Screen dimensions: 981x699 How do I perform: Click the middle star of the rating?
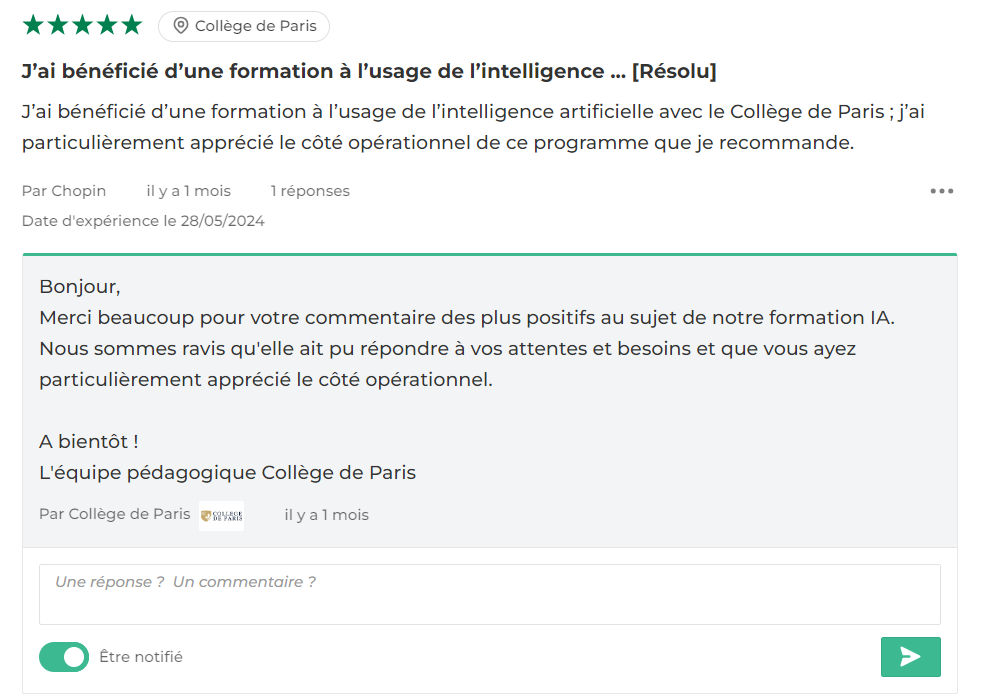coord(82,24)
